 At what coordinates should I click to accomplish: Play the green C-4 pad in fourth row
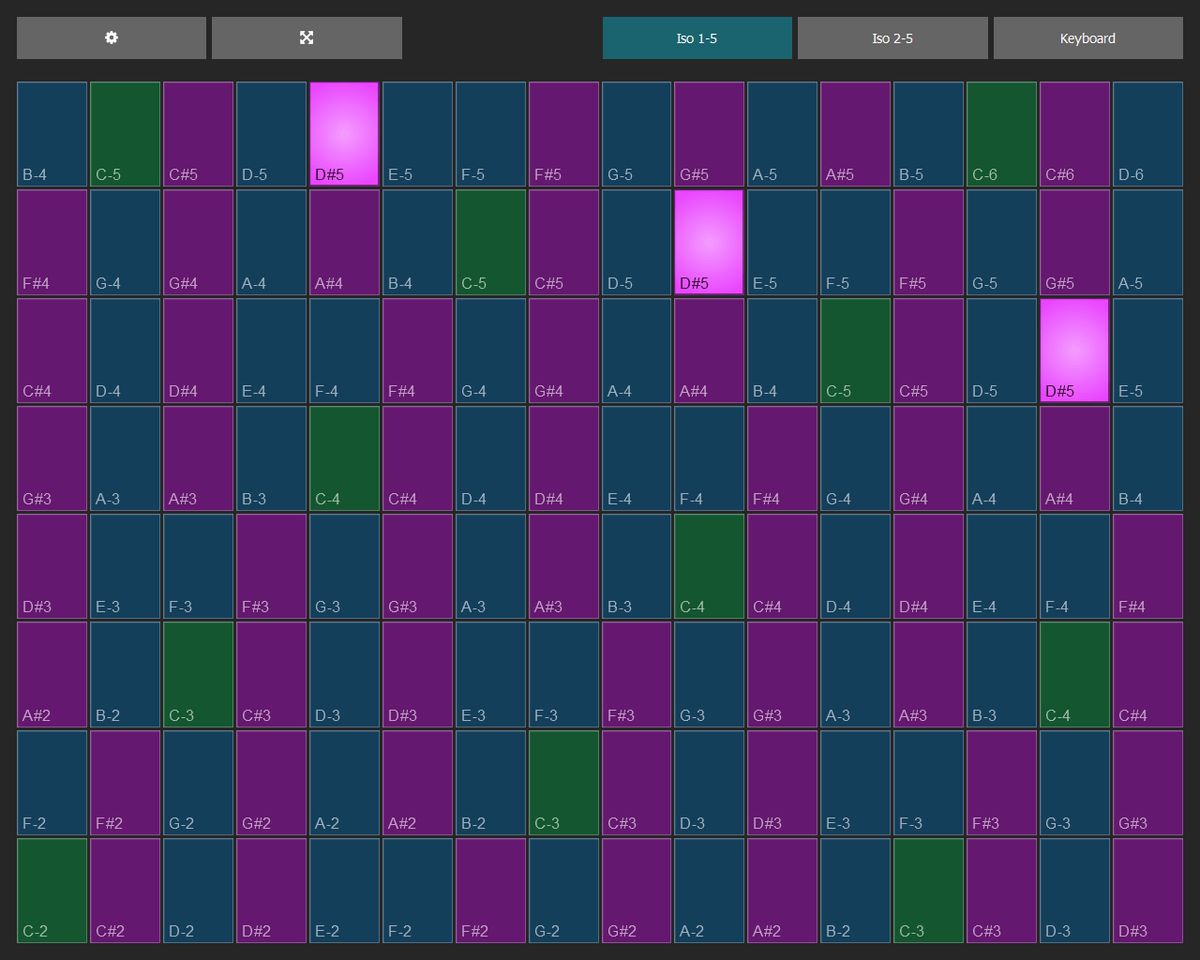pos(343,456)
